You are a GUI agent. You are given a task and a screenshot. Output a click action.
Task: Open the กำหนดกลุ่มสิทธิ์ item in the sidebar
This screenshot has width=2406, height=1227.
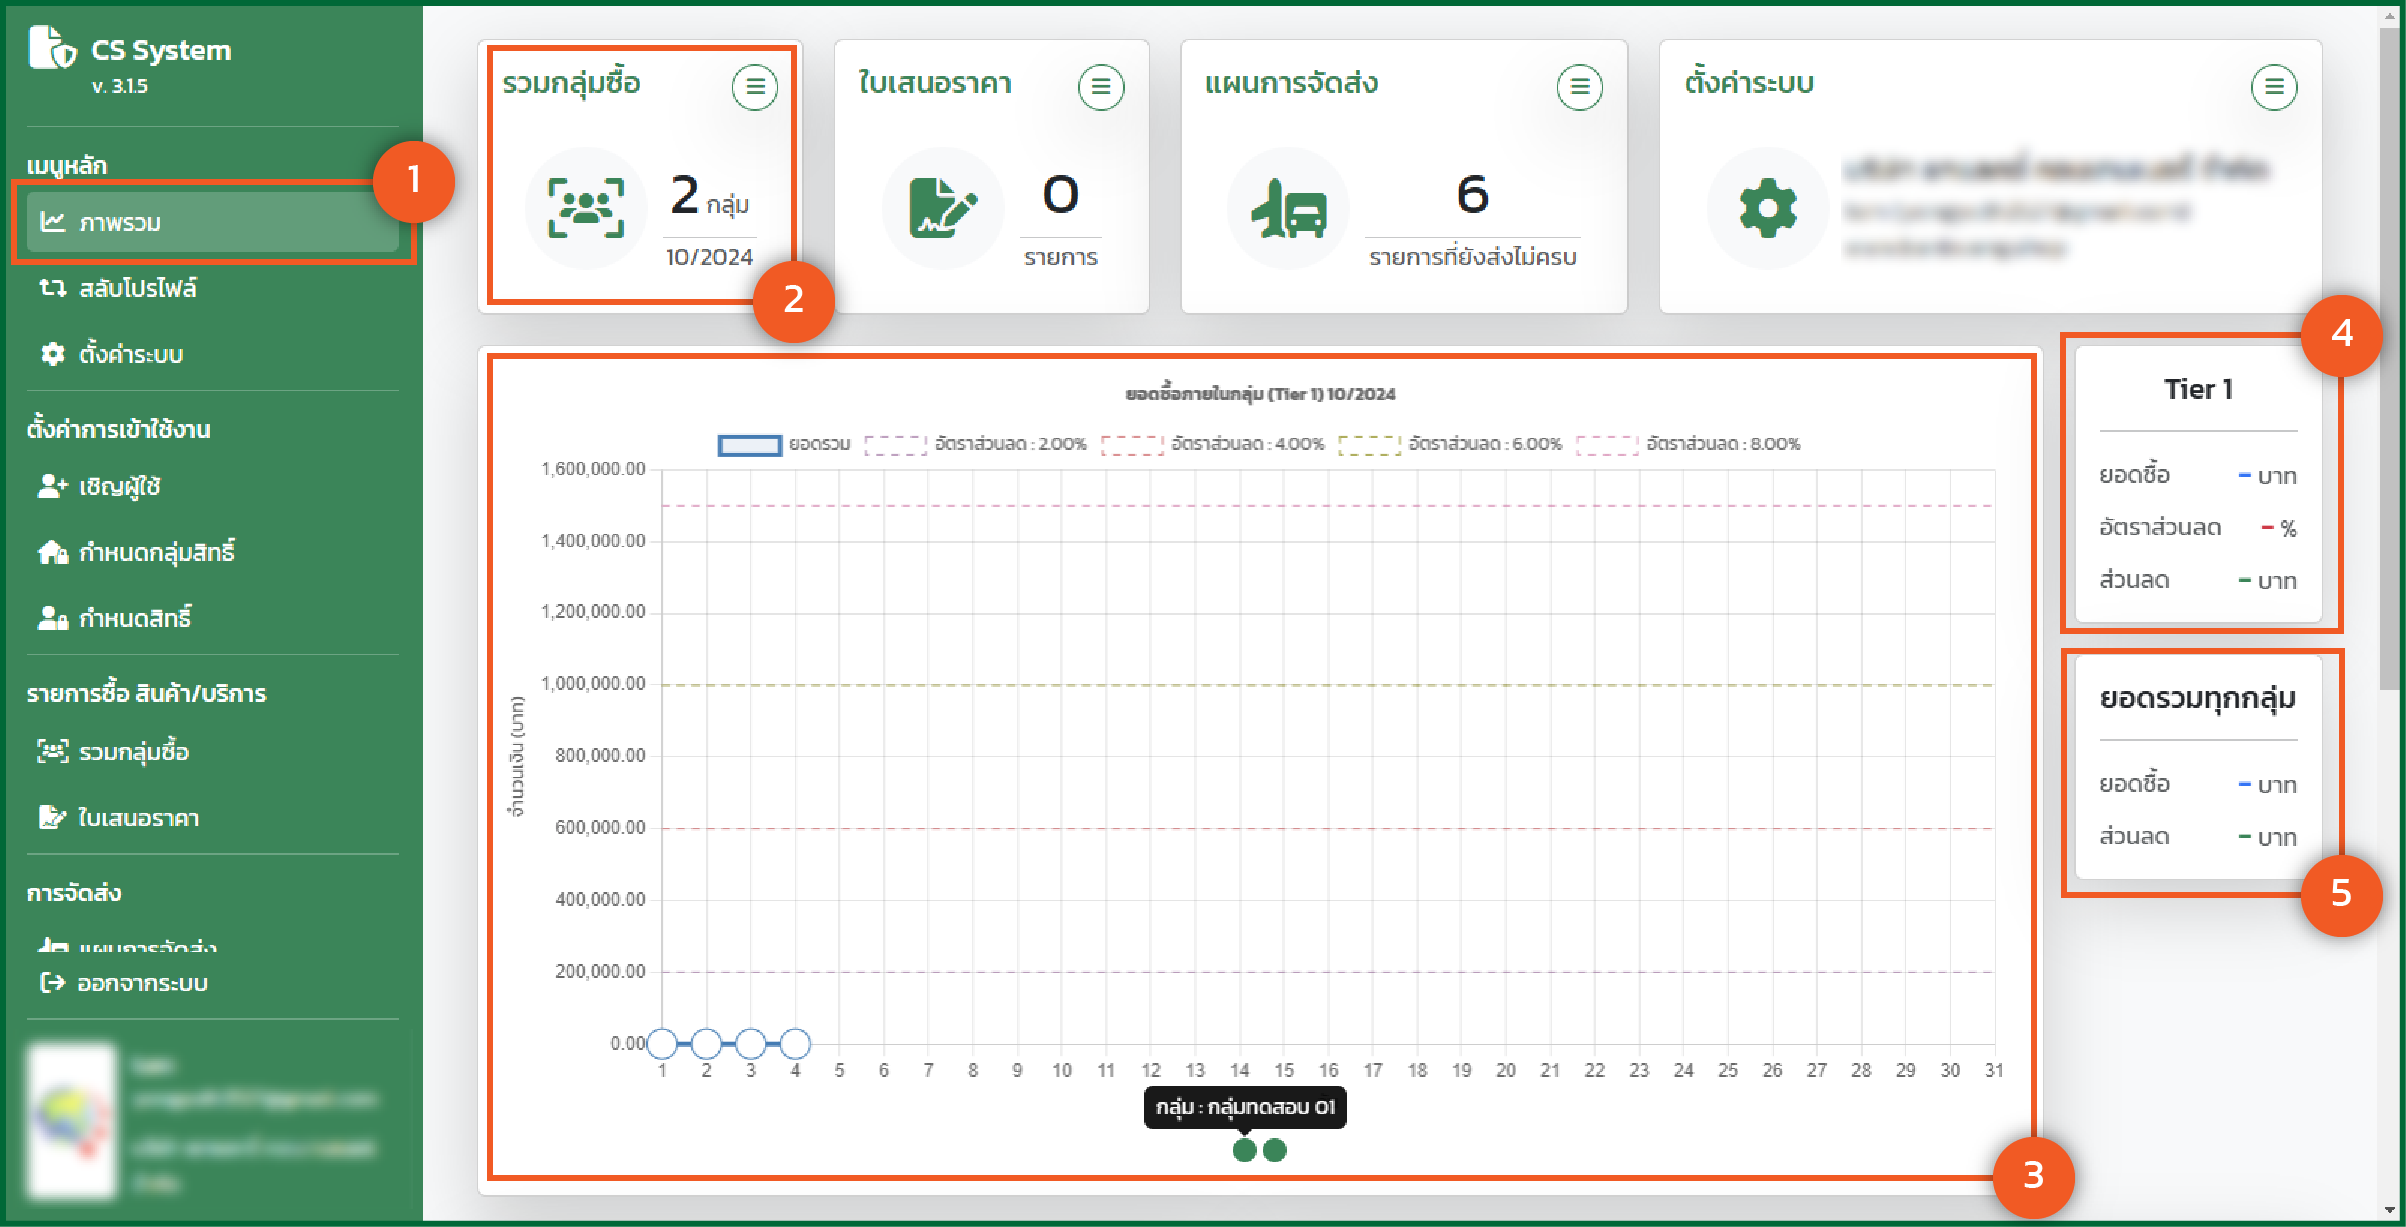coord(156,553)
